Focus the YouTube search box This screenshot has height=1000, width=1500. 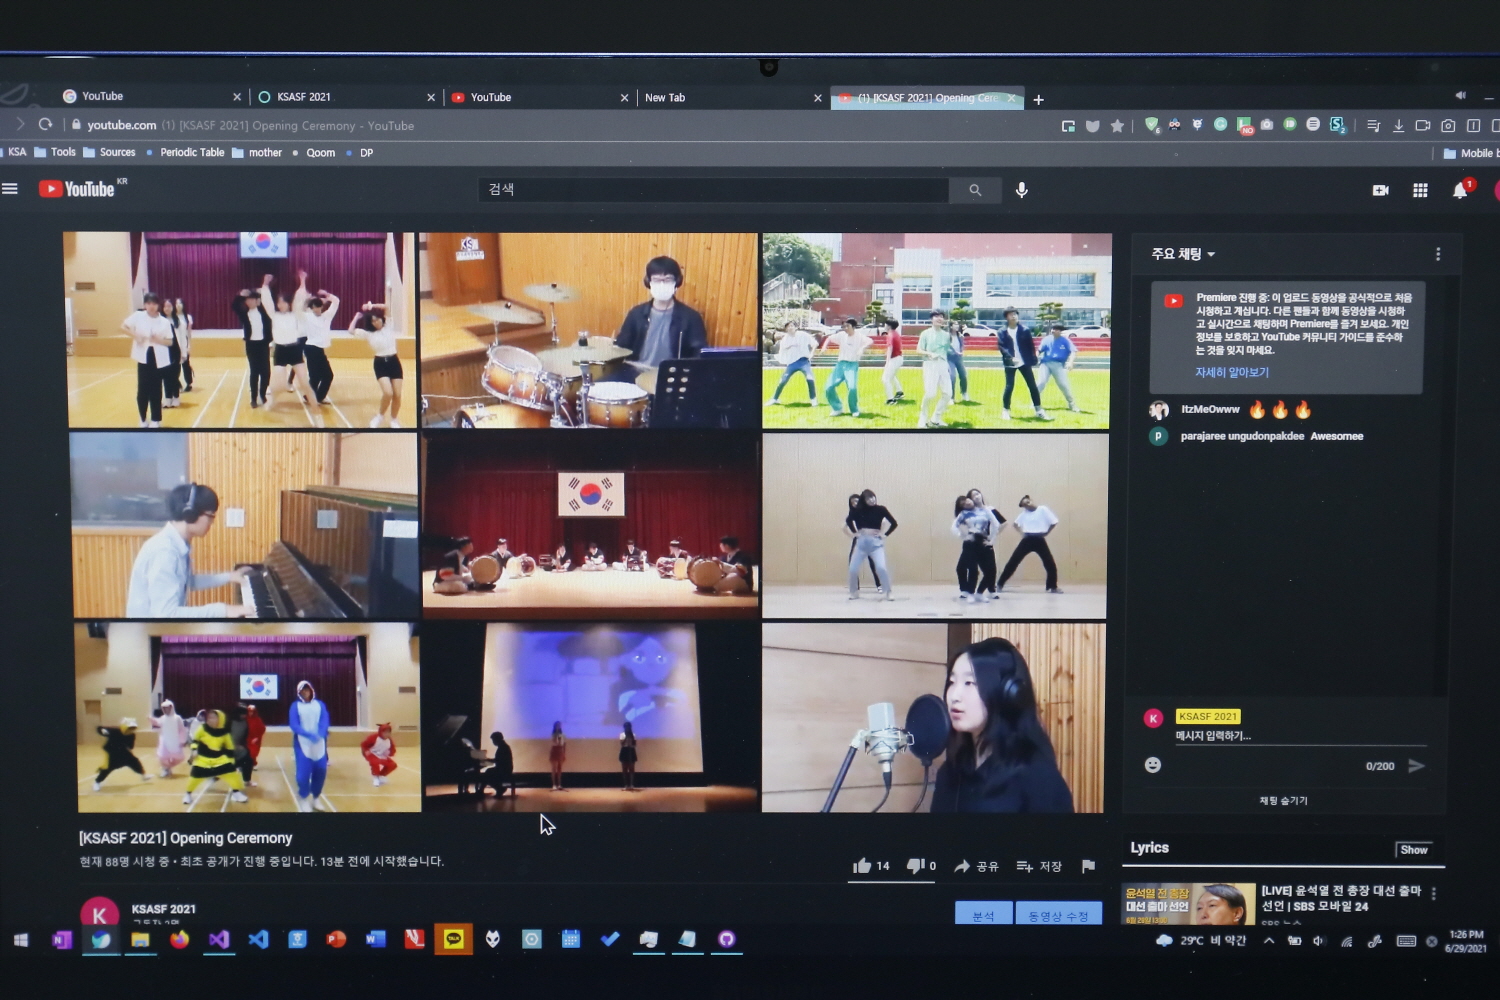coord(714,190)
